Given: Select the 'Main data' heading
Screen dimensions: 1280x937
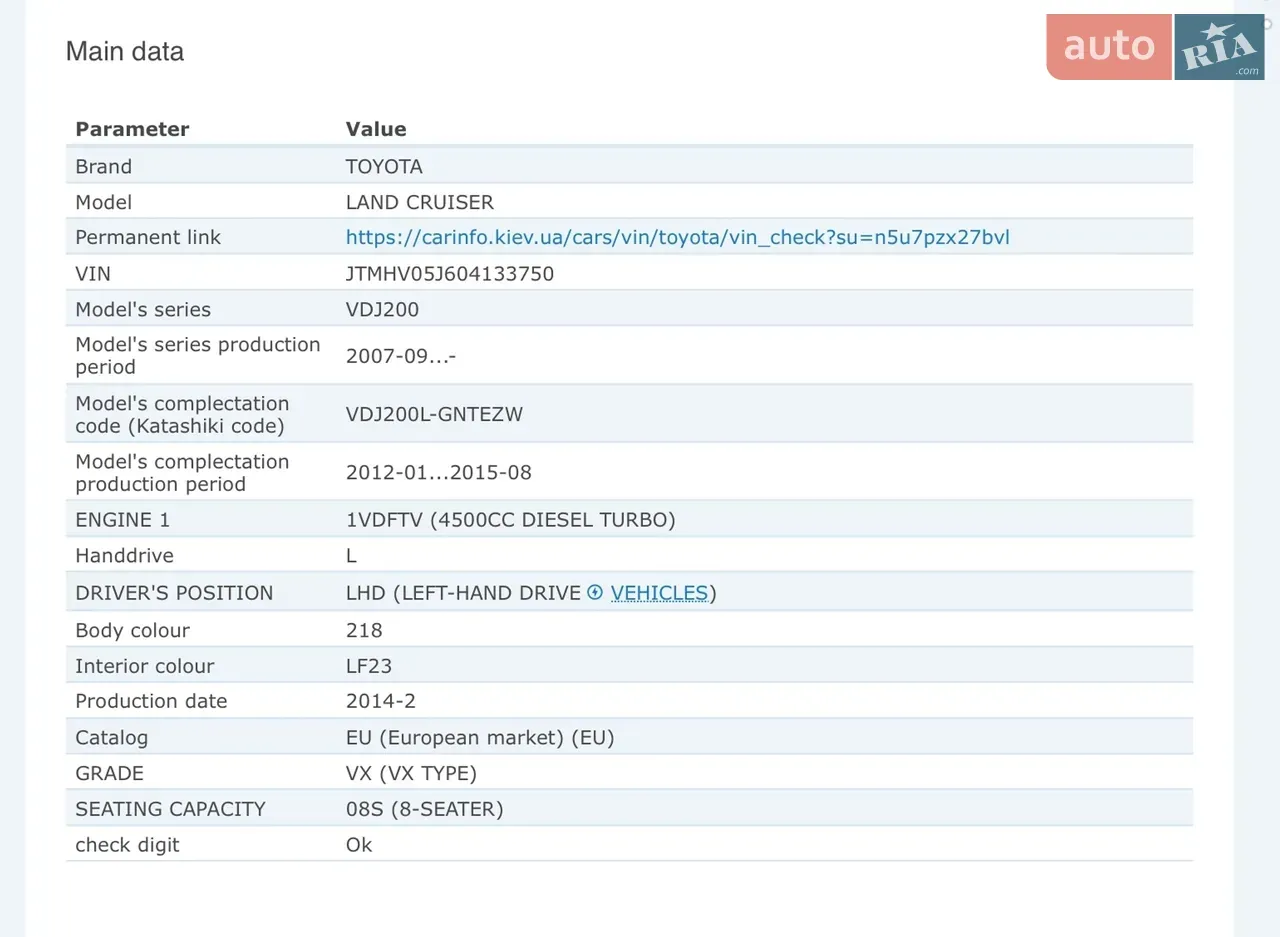Looking at the screenshot, I should coord(125,51).
